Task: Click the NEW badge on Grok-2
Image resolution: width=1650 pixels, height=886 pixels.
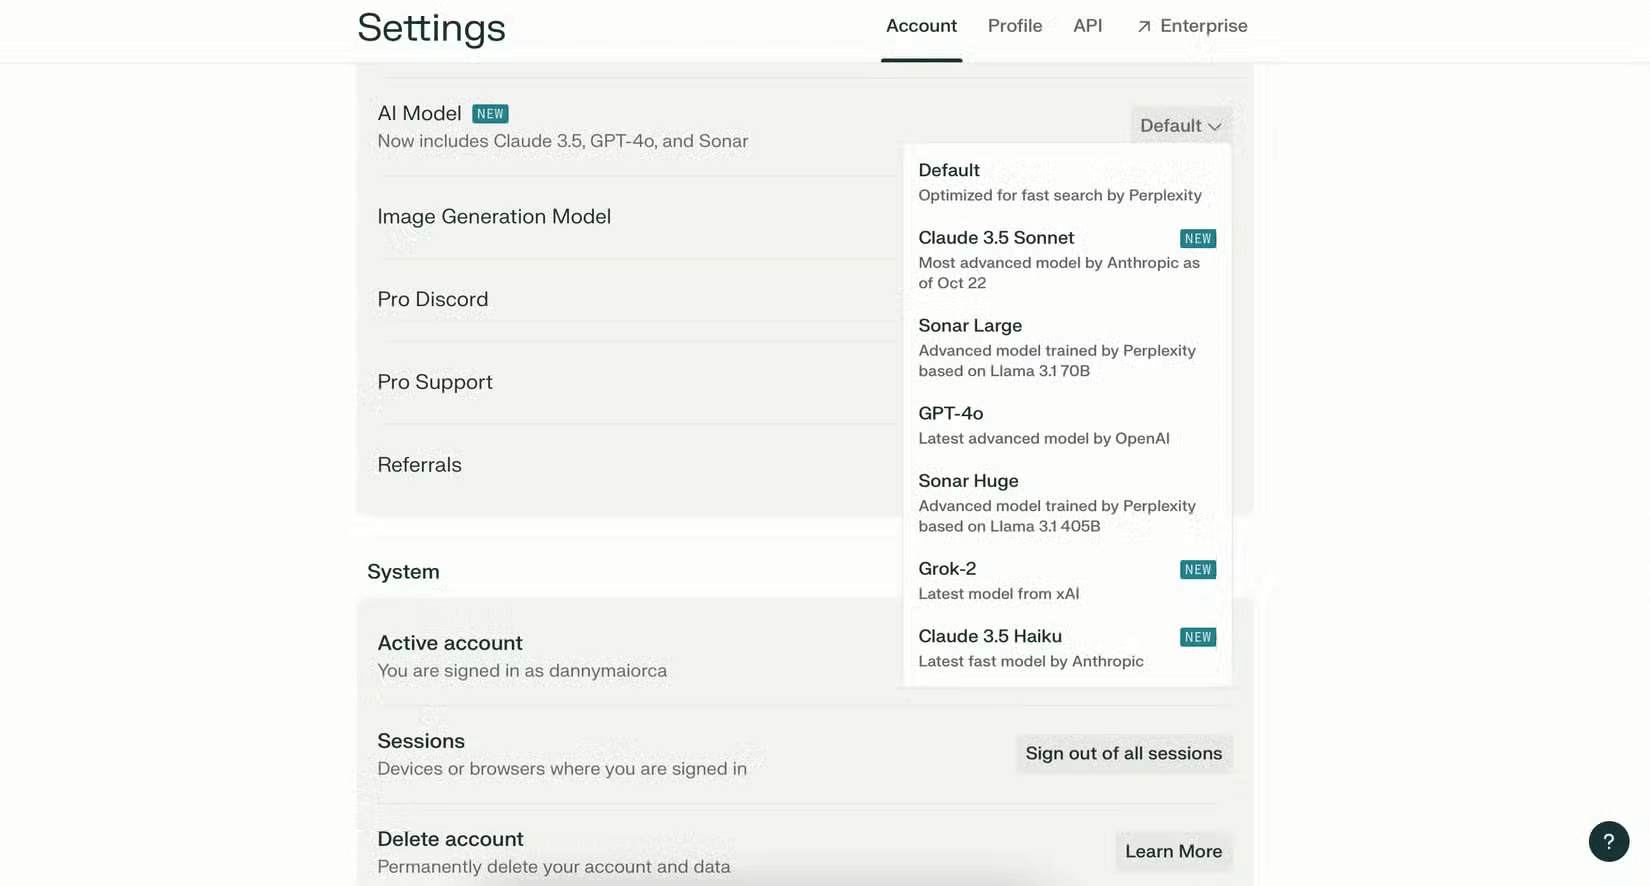Action: [x=1197, y=570]
